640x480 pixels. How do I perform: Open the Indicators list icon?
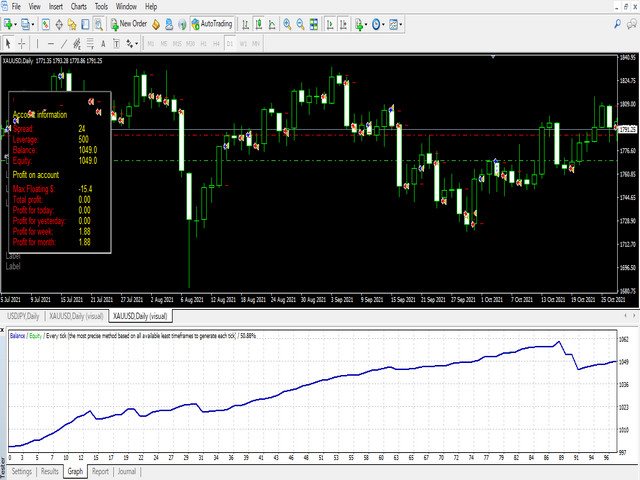pyautogui.click(x=359, y=24)
